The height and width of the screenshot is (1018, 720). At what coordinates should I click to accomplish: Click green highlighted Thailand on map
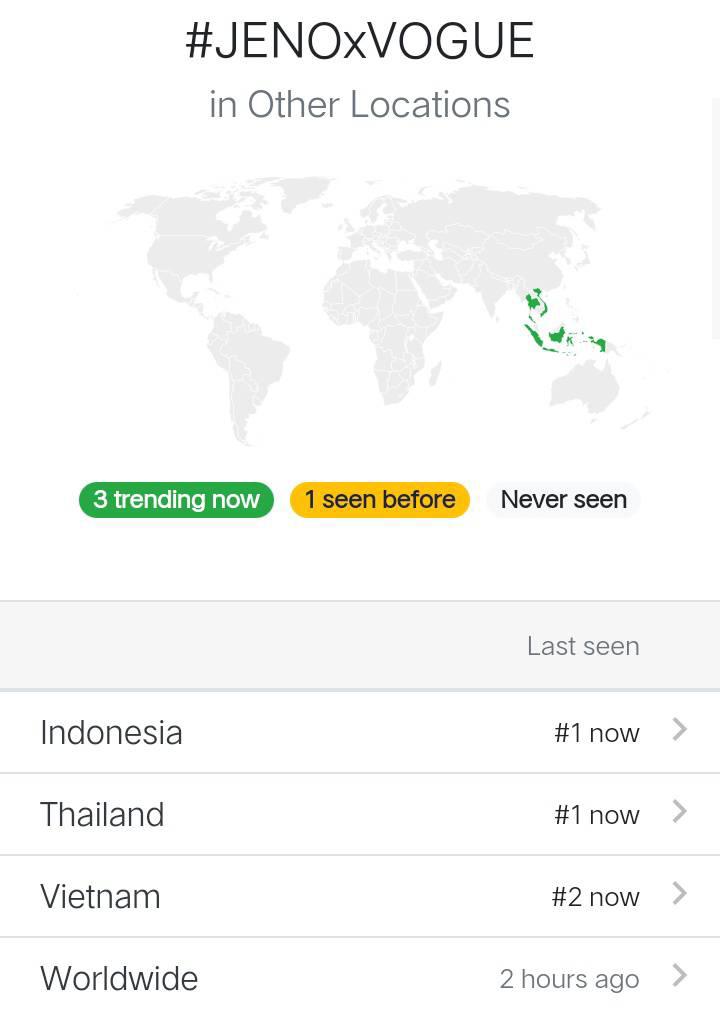[x=534, y=302]
